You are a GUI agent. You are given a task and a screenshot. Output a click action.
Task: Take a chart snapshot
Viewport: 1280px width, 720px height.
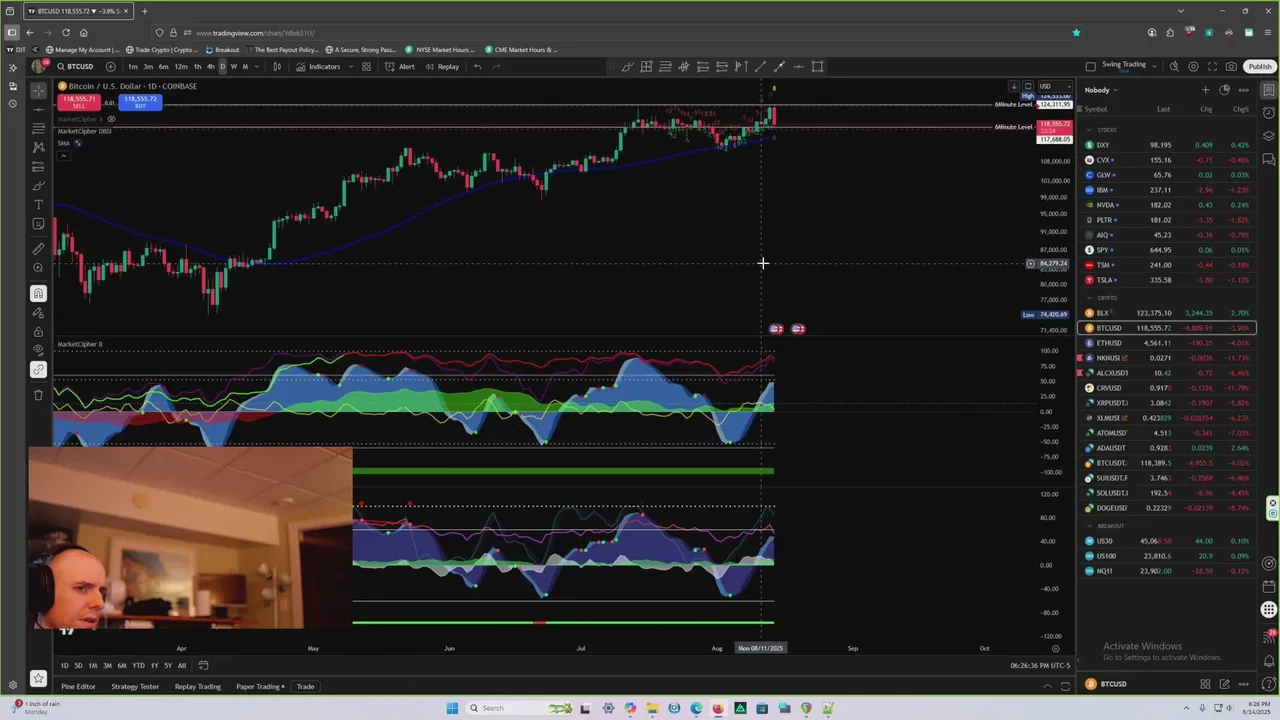[1231, 67]
